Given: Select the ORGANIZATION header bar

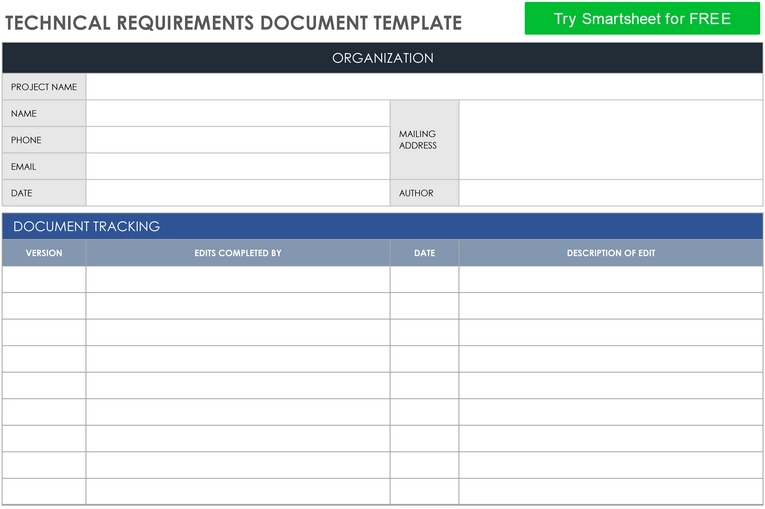Looking at the screenshot, I should pos(382,58).
